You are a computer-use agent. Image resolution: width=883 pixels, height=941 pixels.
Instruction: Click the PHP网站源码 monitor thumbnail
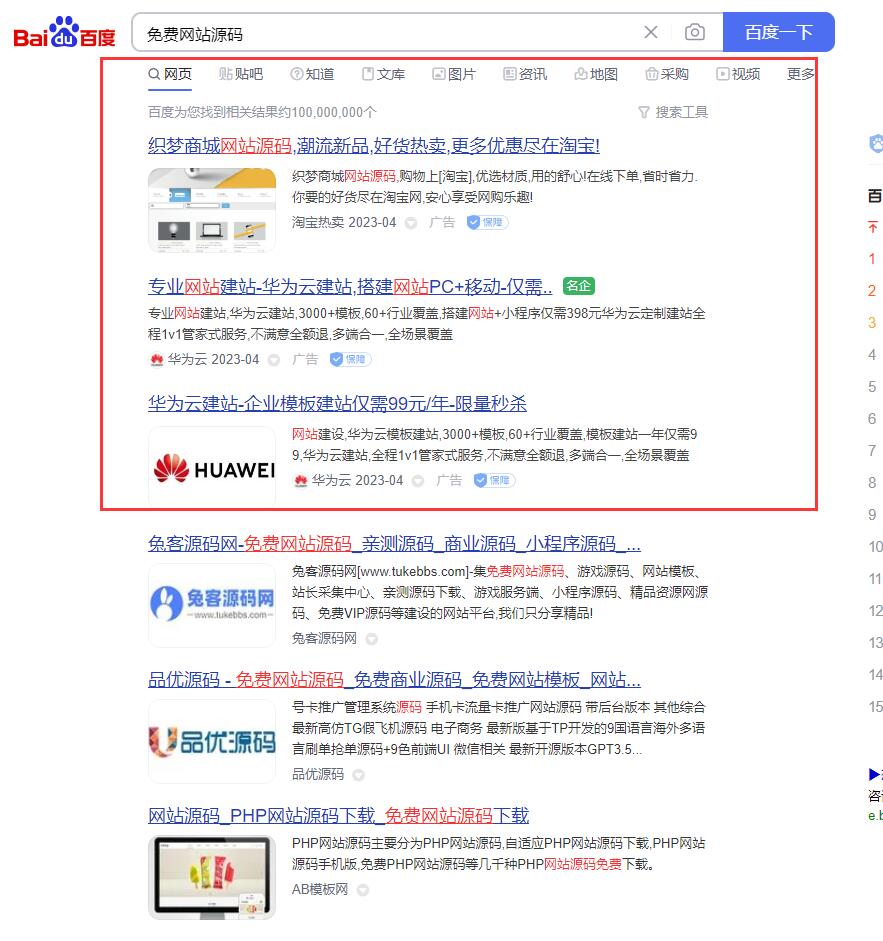[x=212, y=877]
